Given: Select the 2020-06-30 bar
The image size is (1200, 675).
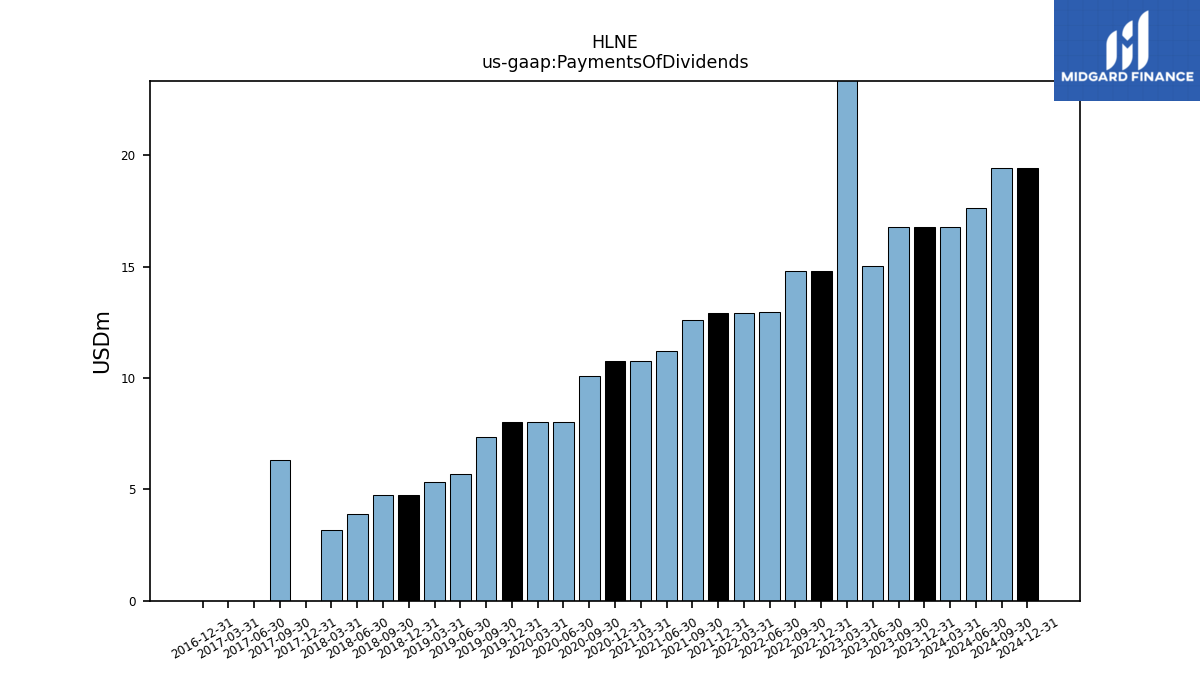Looking at the screenshot, I should 563,511.
